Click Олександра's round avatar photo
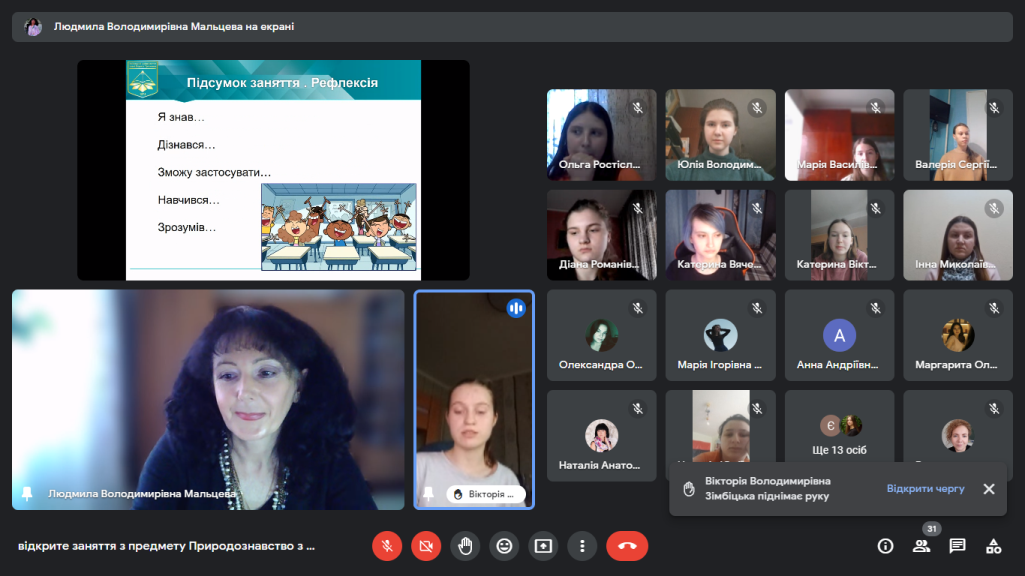 [601, 335]
